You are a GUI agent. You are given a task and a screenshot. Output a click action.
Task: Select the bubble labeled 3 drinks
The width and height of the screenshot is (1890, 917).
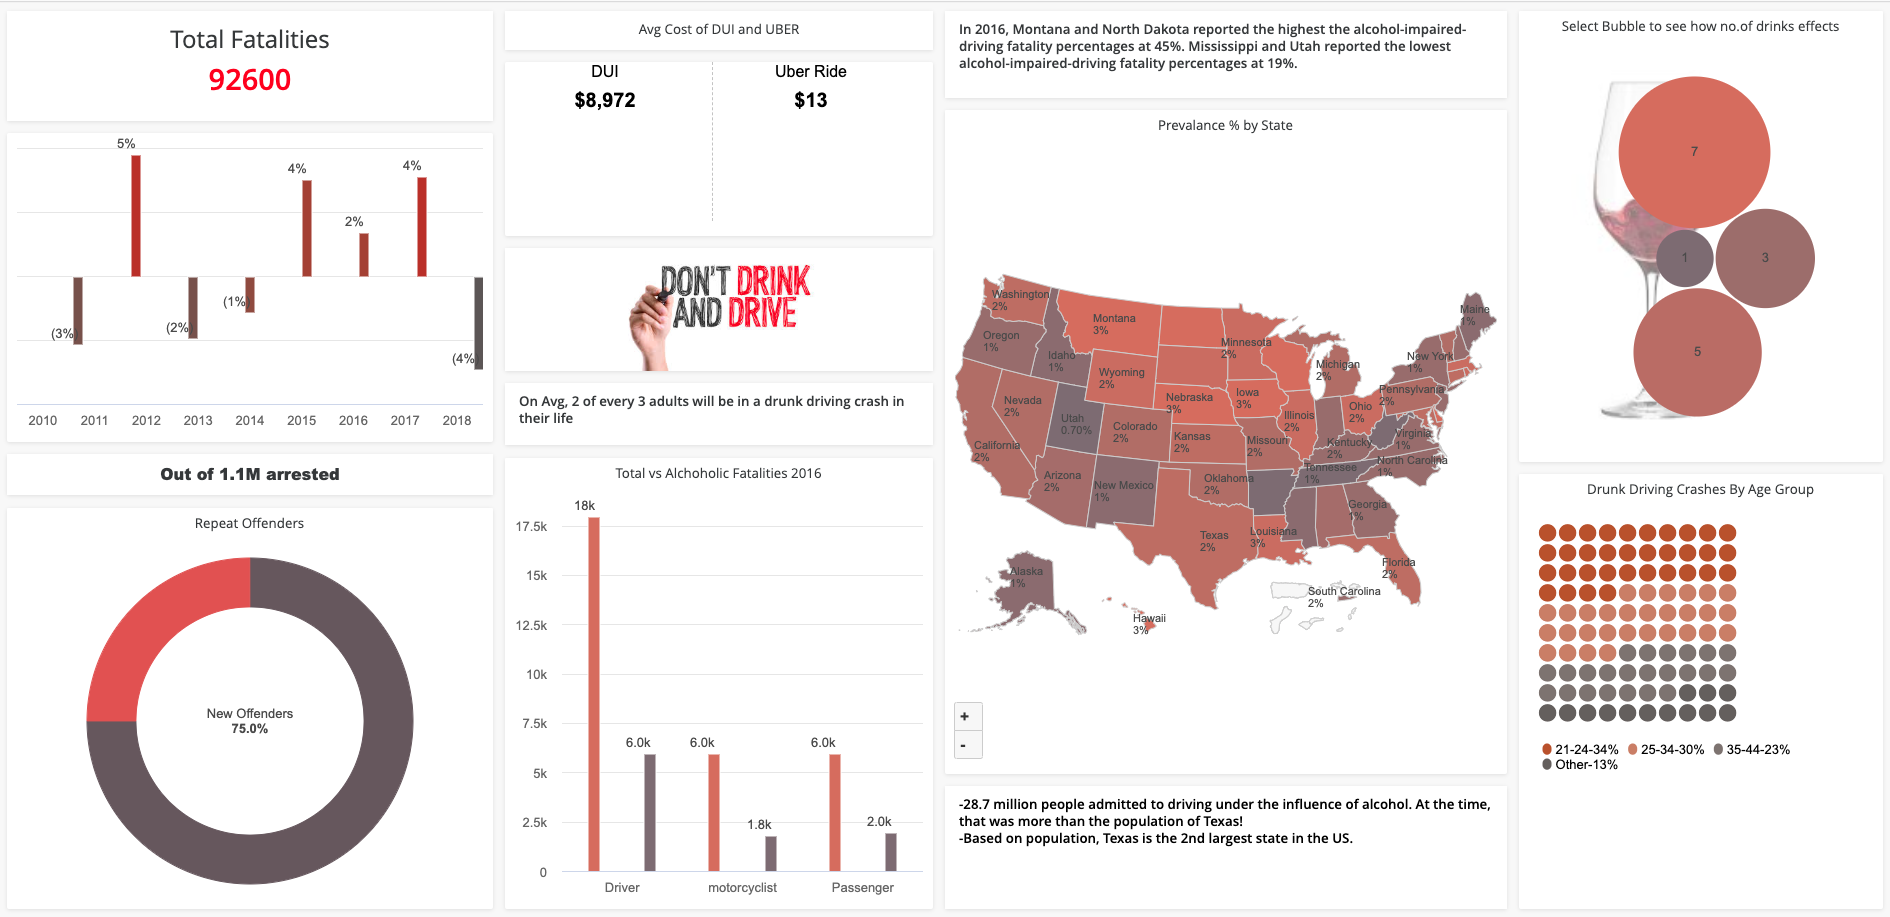(1765, 258)
